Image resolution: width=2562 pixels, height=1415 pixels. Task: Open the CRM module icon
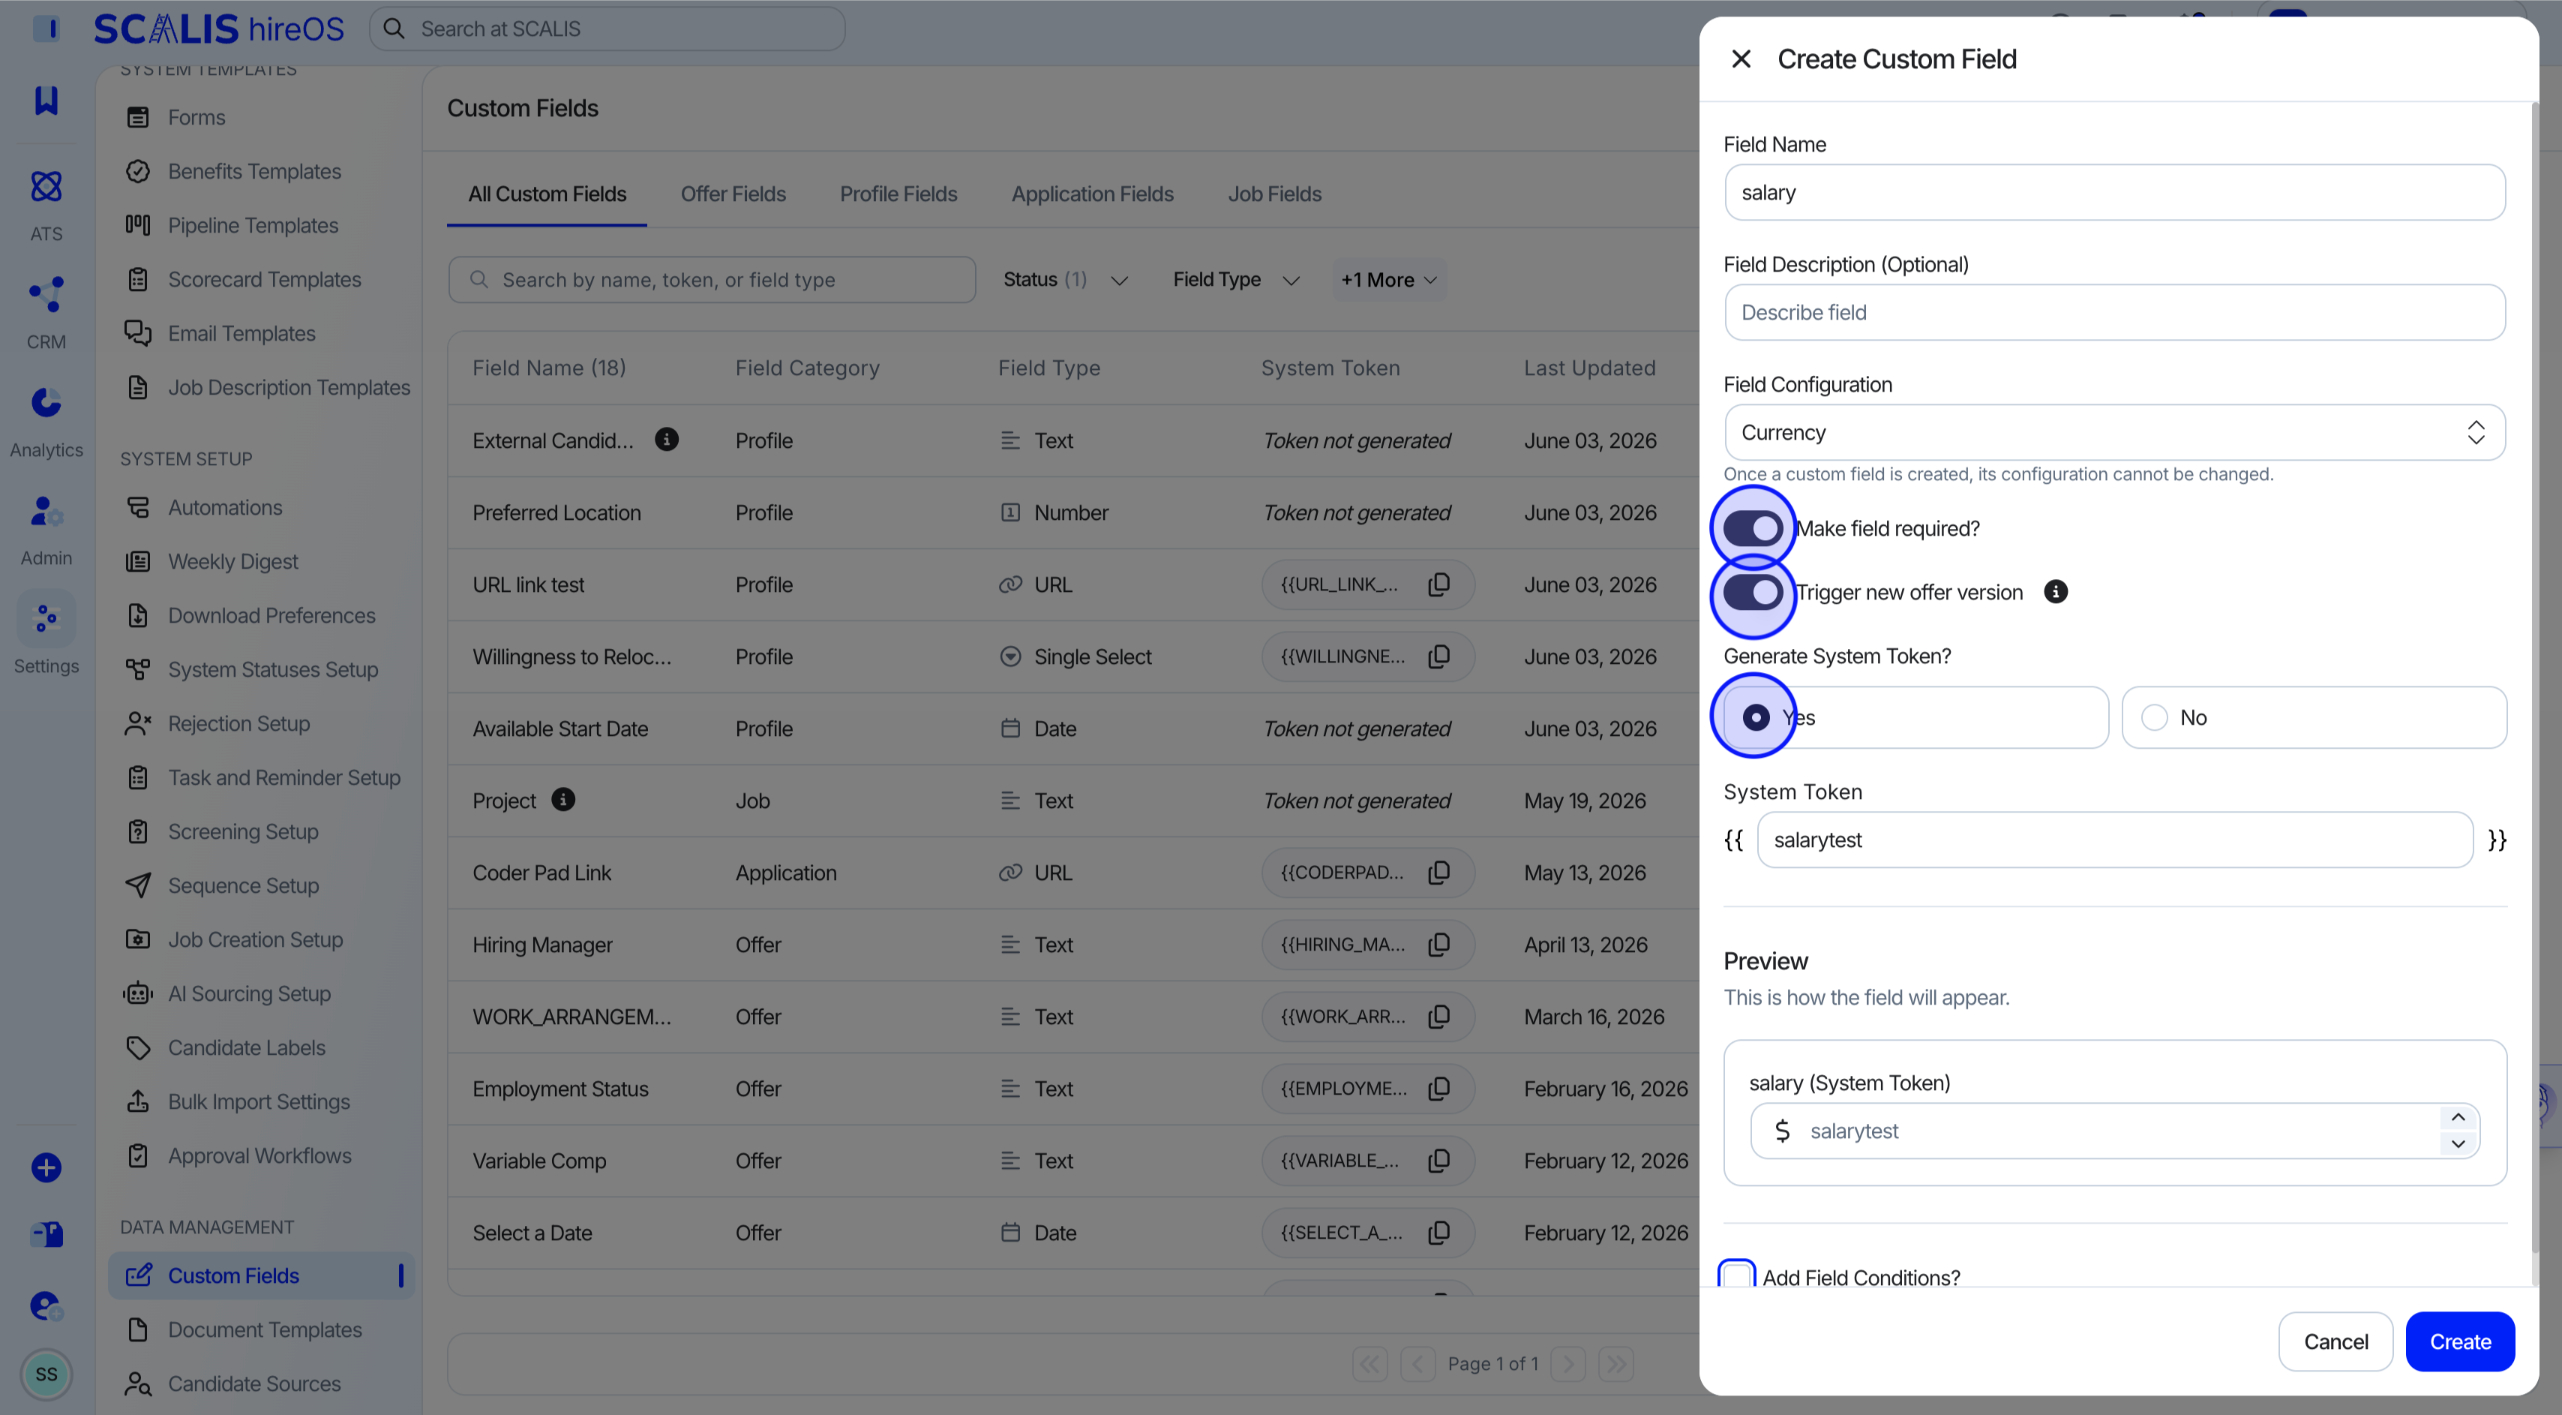(46, 295)
